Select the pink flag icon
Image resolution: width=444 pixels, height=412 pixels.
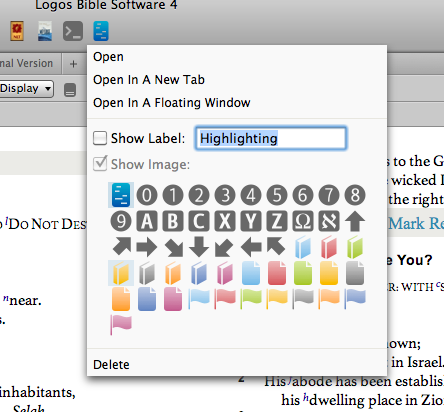pyautogui.click(x=121, y=325)
